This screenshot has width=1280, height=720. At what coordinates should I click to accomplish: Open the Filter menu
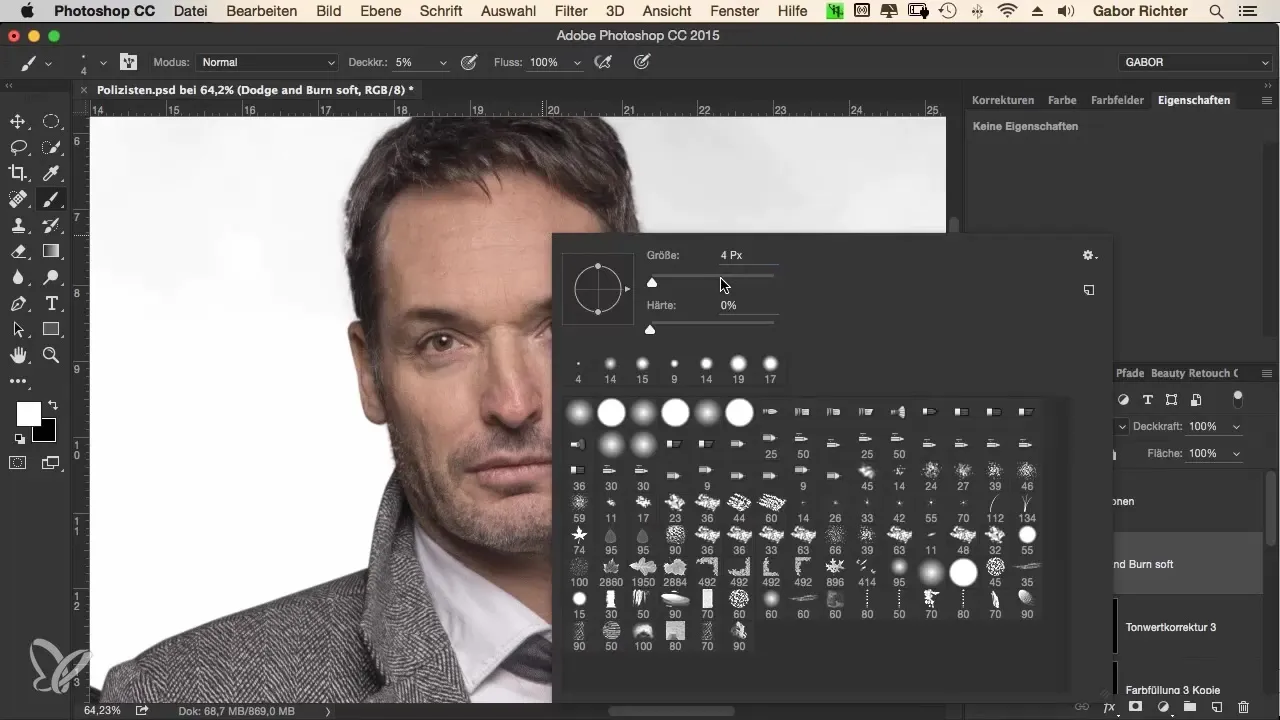[x=571, y=11]
